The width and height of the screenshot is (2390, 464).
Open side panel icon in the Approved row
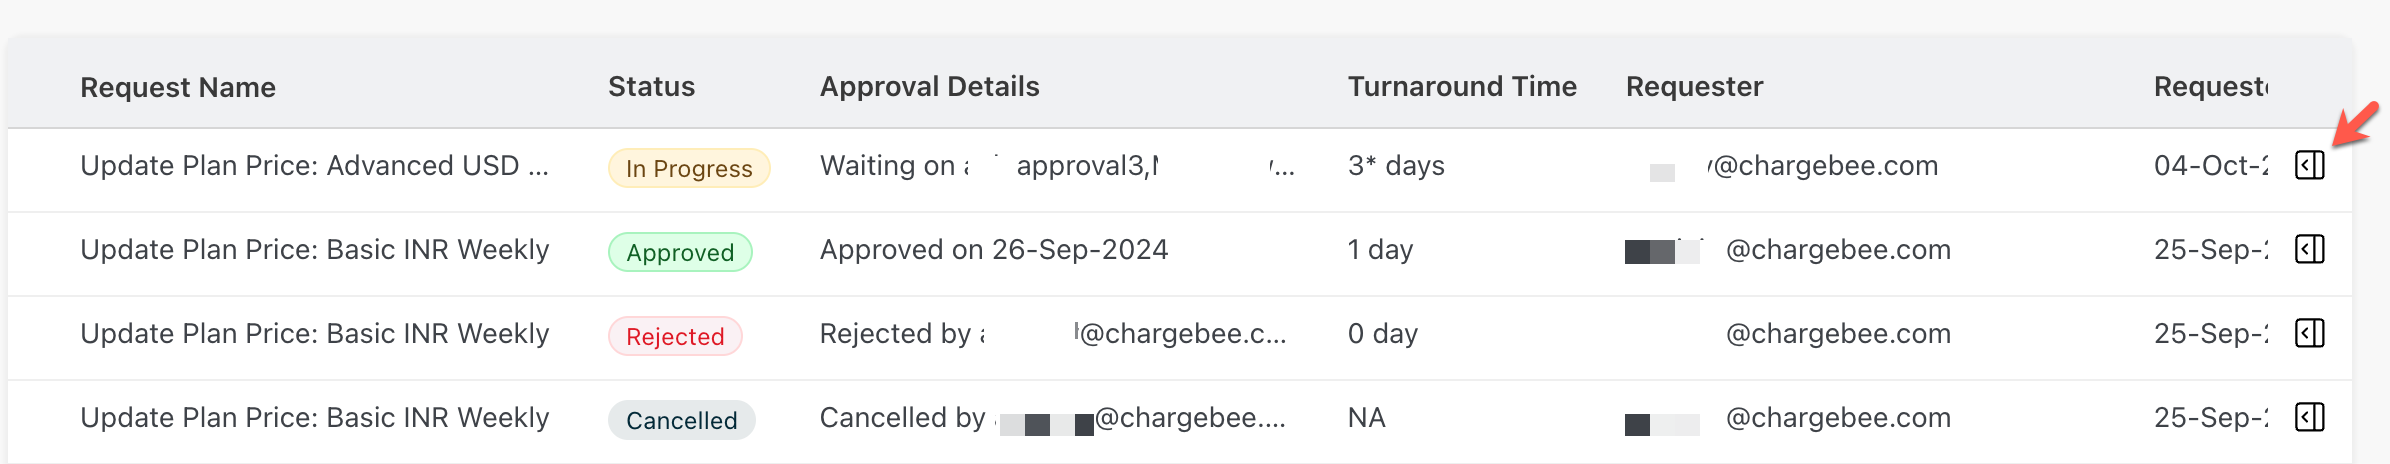click(x=2310, y=249)
